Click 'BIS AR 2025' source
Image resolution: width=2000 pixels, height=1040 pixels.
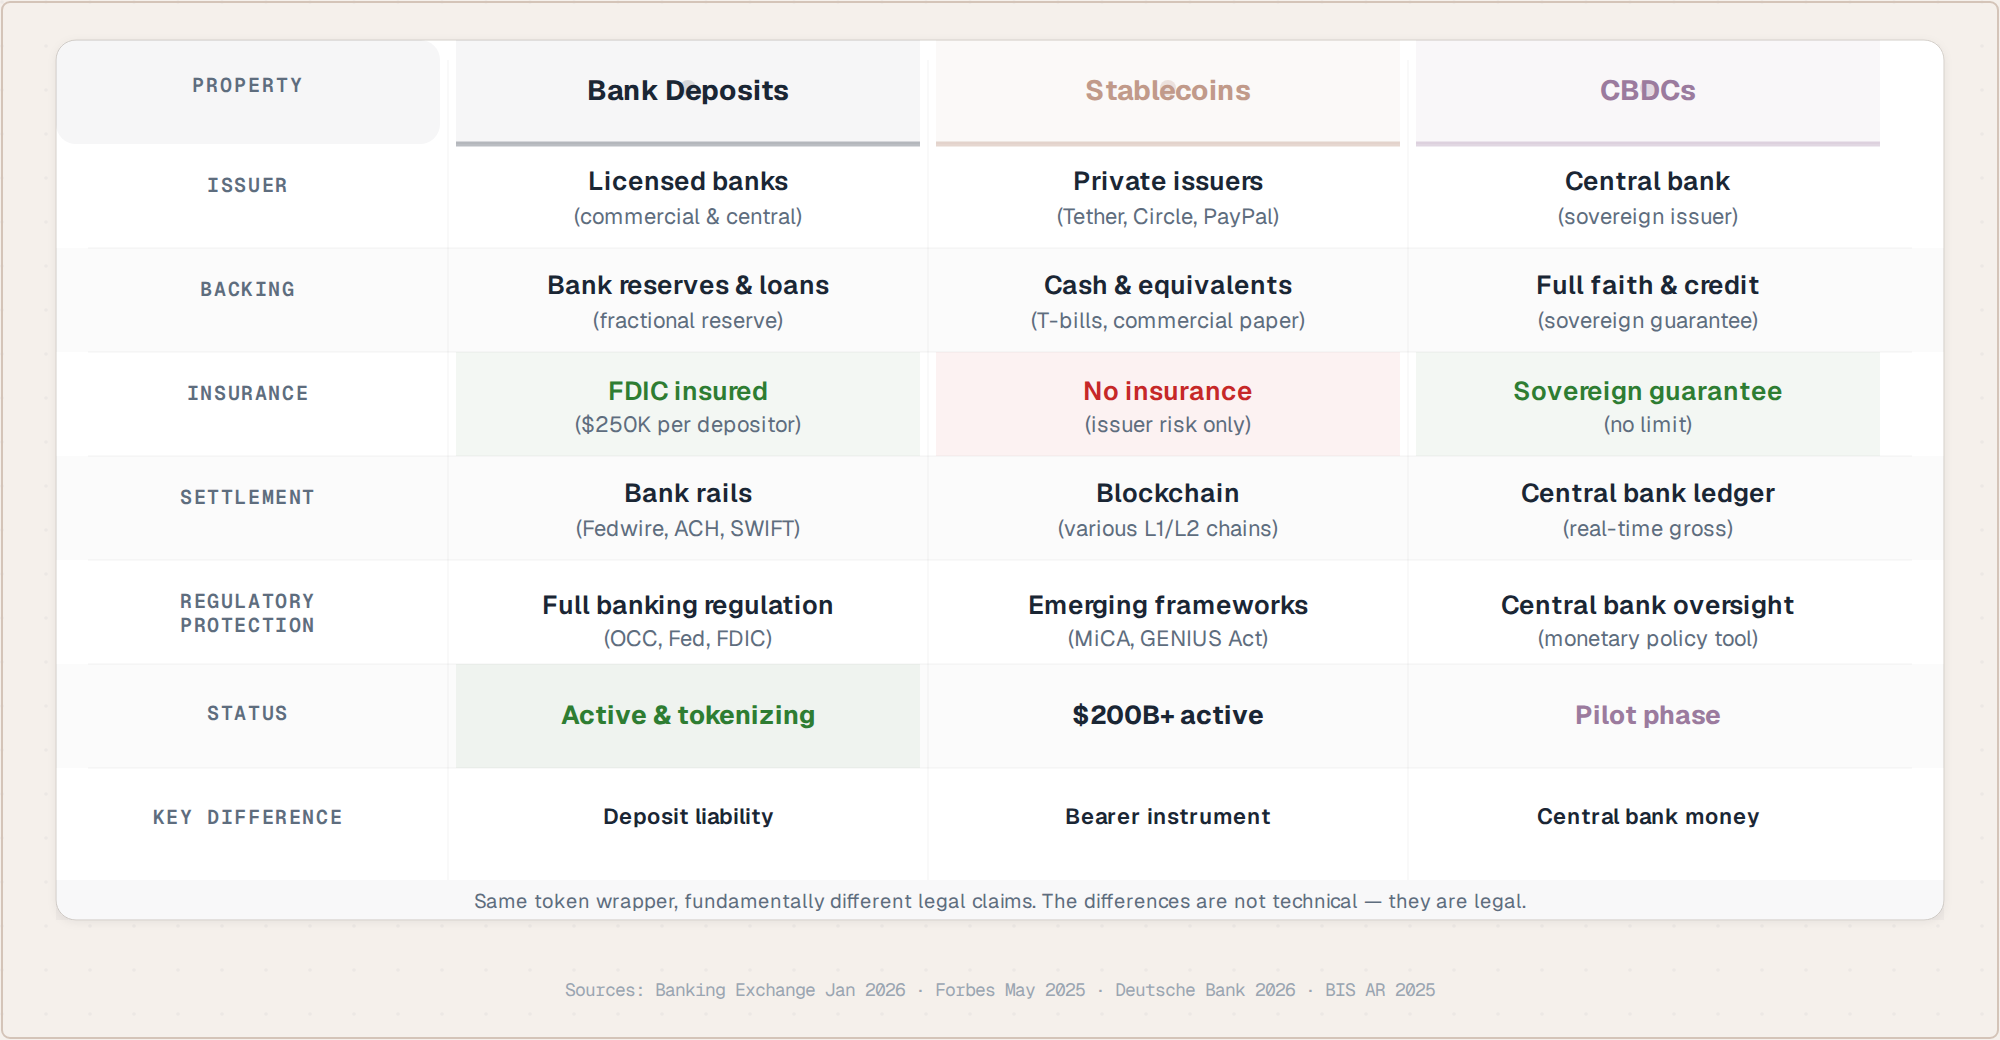point(1380,990)
